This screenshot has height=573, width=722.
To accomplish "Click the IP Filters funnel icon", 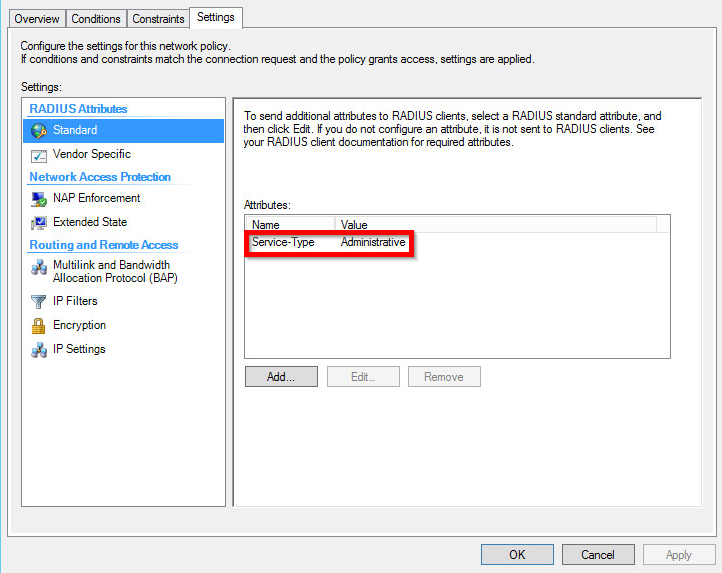I will pos(39,302).
